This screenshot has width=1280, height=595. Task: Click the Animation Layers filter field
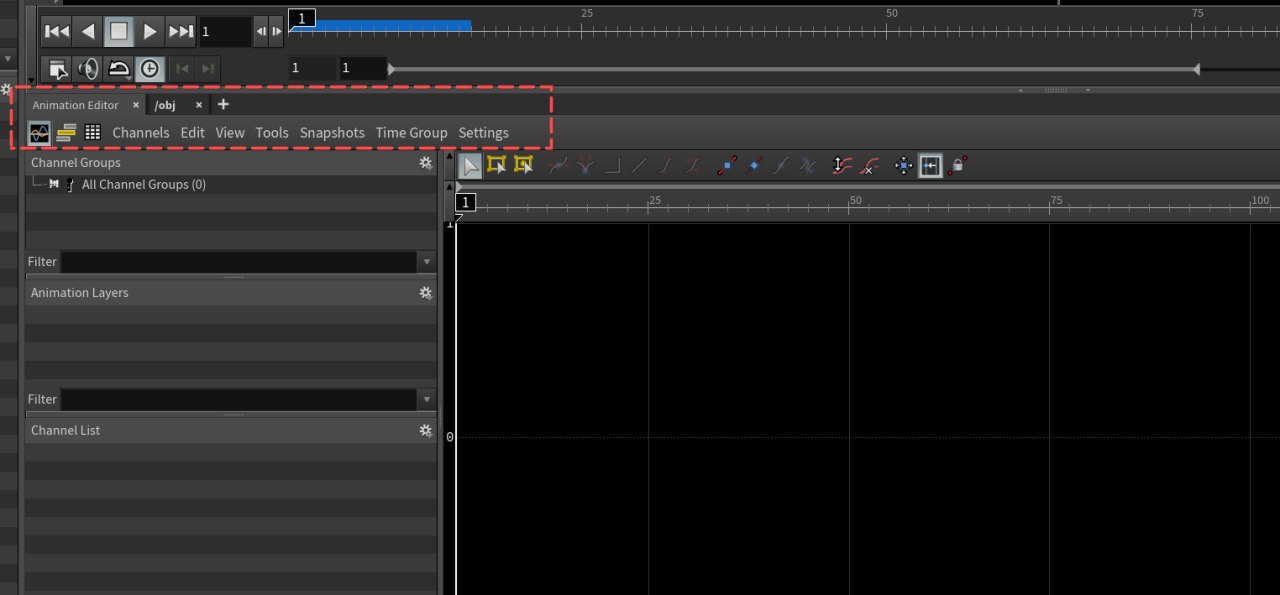[239, 400]
